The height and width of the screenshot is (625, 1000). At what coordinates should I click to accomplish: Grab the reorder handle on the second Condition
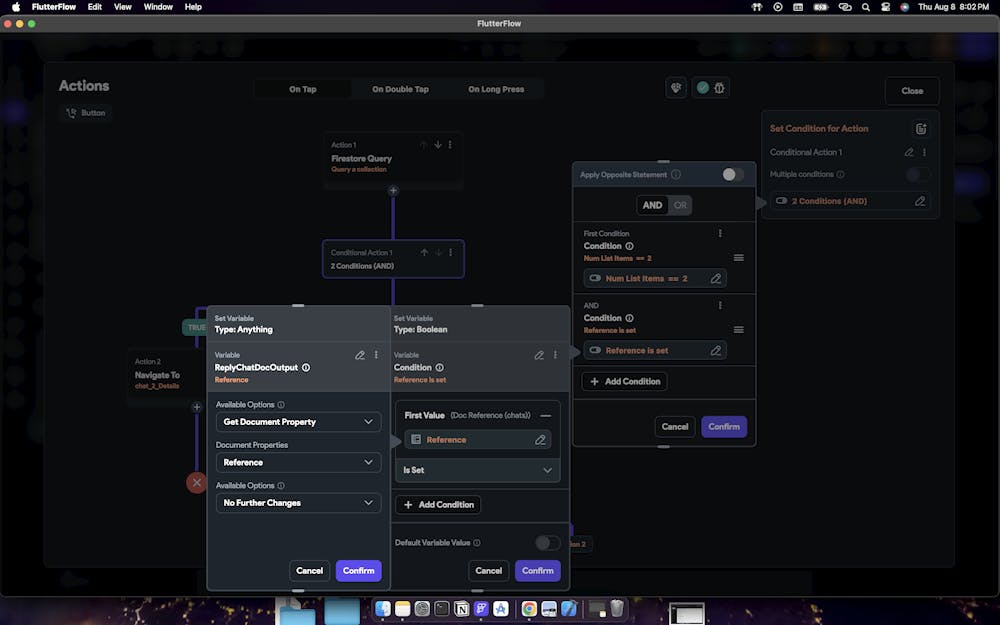738,330
